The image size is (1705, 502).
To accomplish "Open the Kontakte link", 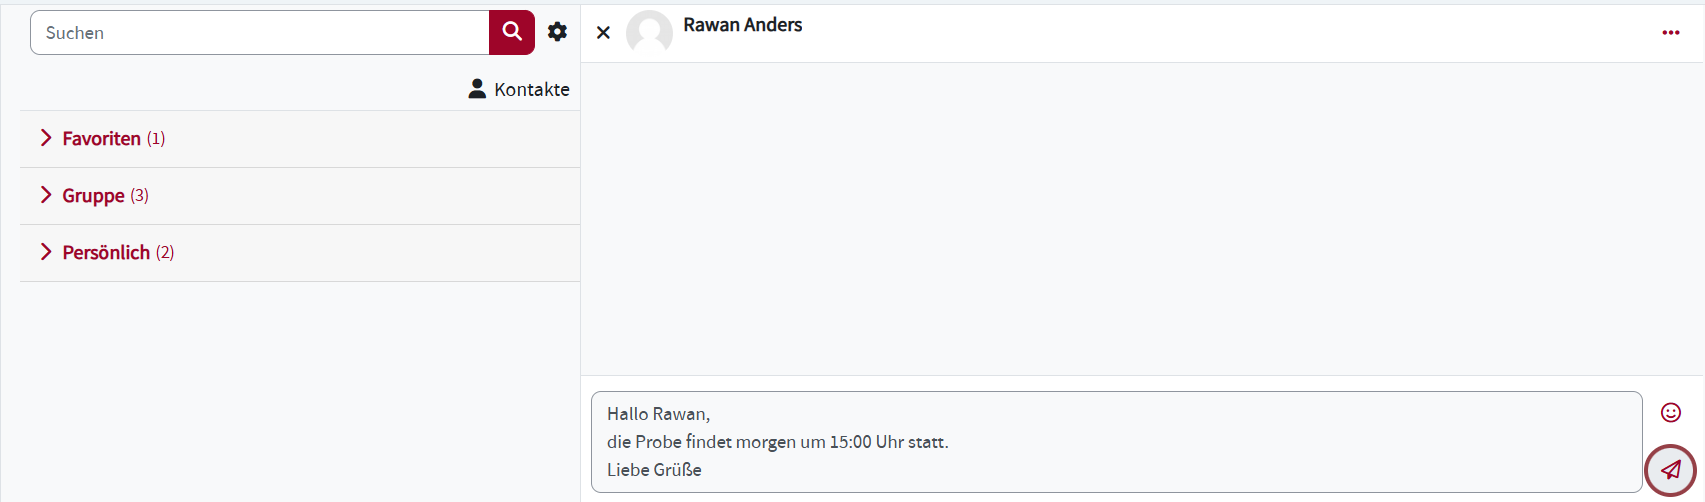I will point(531,90).
